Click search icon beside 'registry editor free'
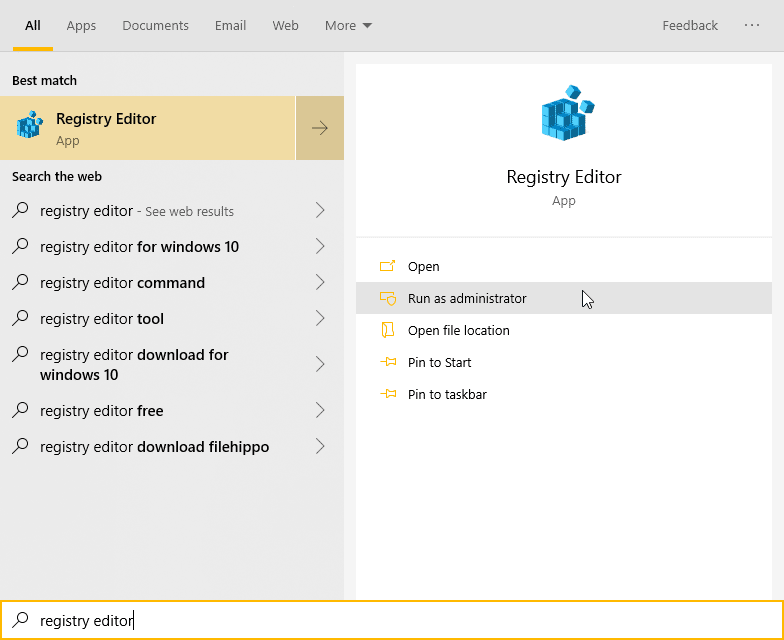784x640 pixels. point(20,410)
